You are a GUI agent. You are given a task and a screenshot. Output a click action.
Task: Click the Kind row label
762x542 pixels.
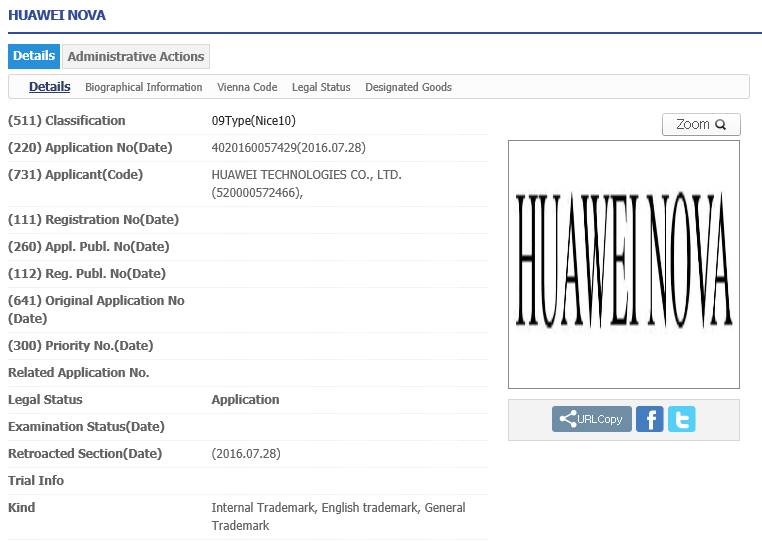(21, 507)
